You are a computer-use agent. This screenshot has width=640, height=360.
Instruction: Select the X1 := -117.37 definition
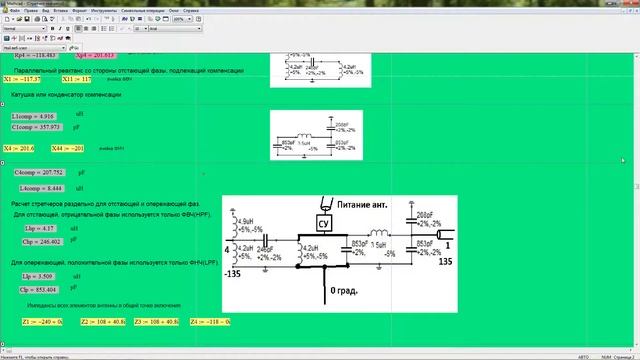pyautogui.click(x=22, y=79)
